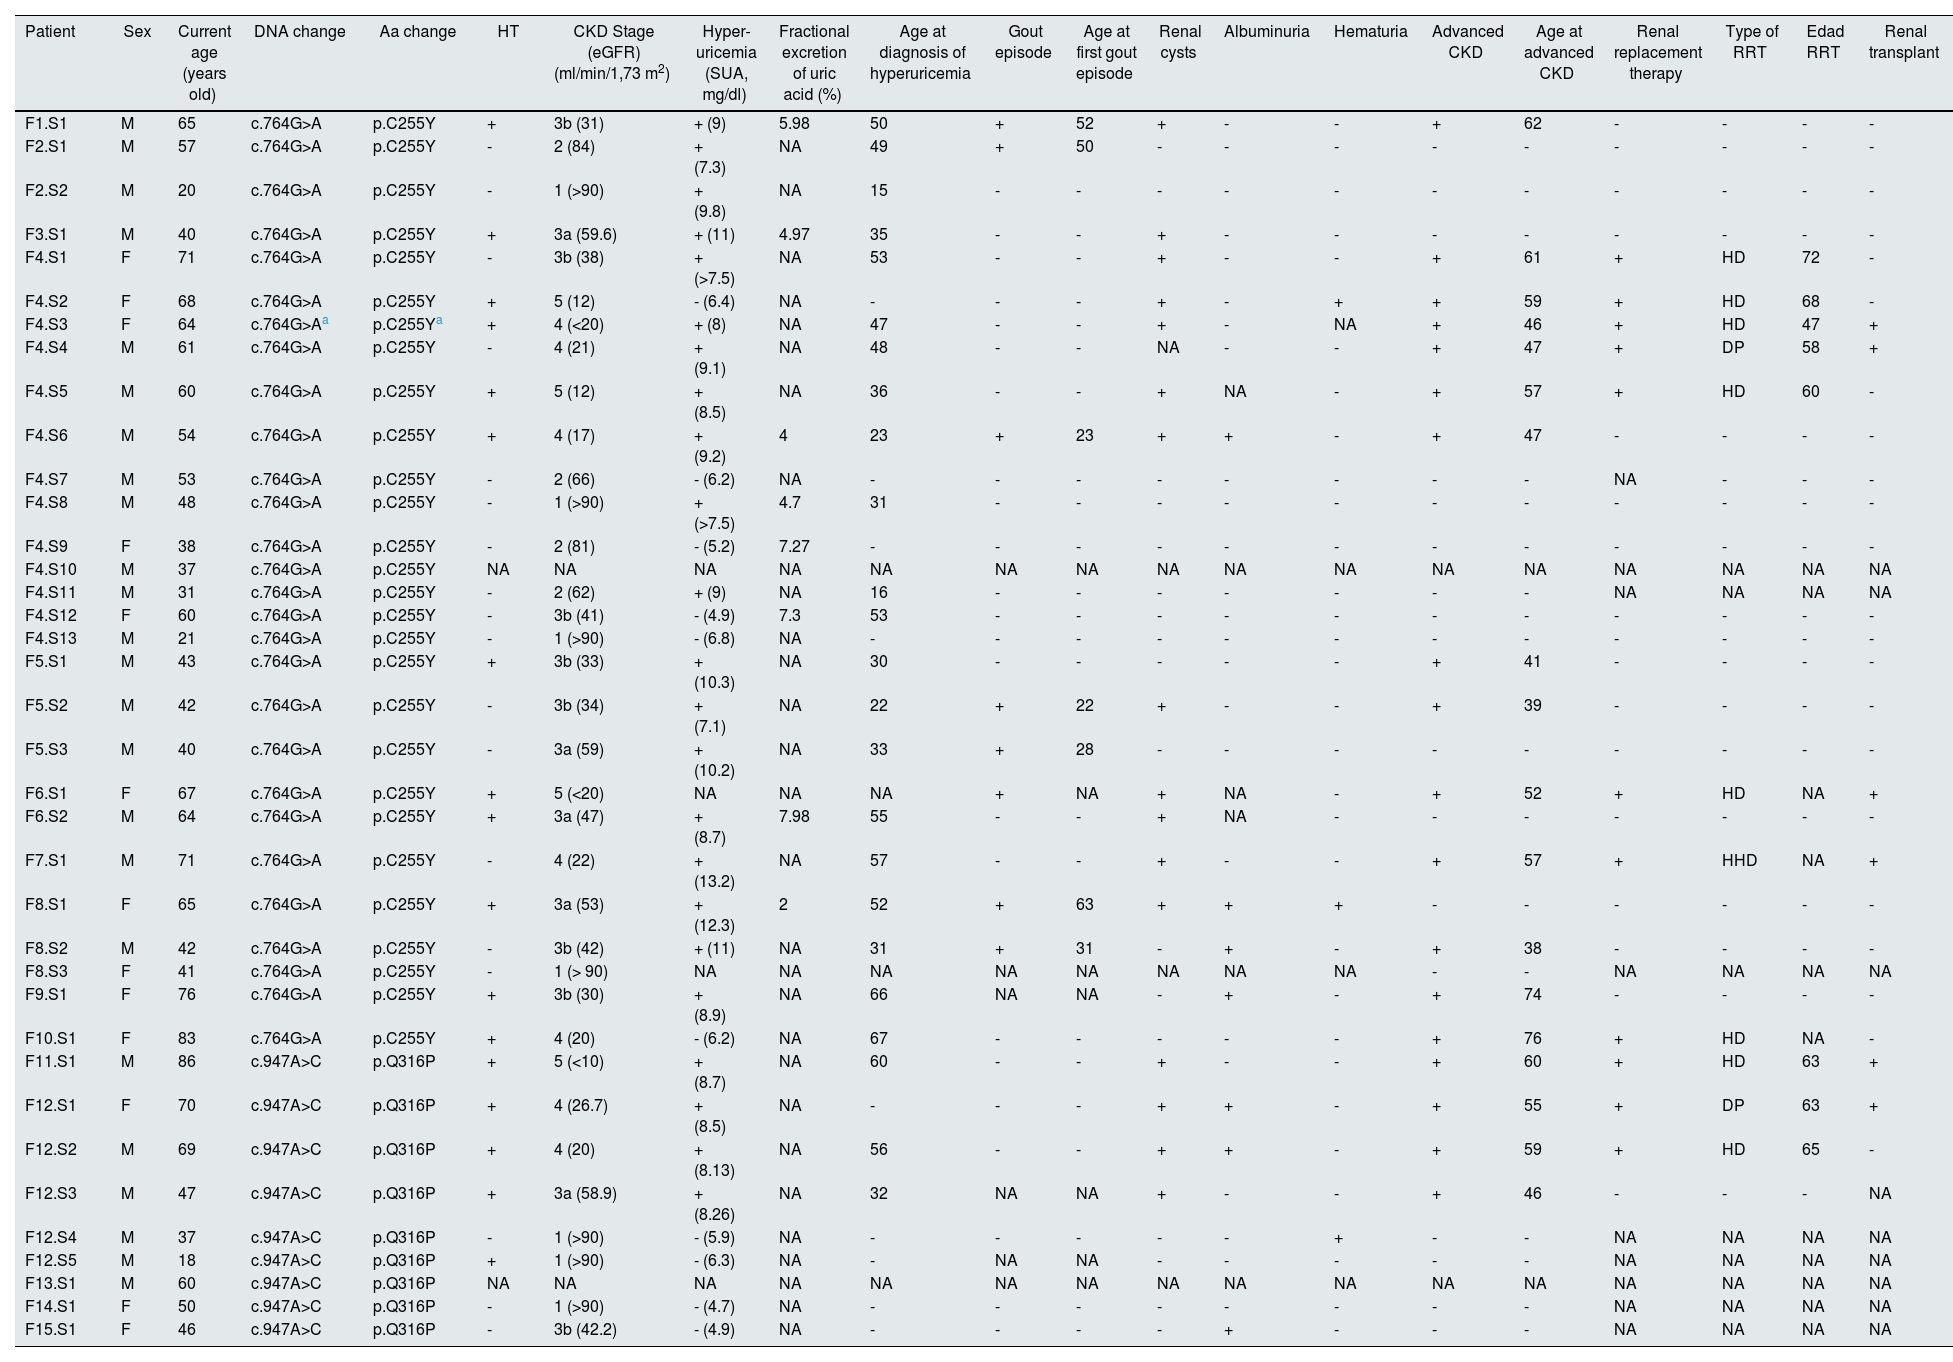The width and height of the screenshot is (1953, 1362).
Task: Select first c.947A>C DNA change cell
Action: point(286,1062)
